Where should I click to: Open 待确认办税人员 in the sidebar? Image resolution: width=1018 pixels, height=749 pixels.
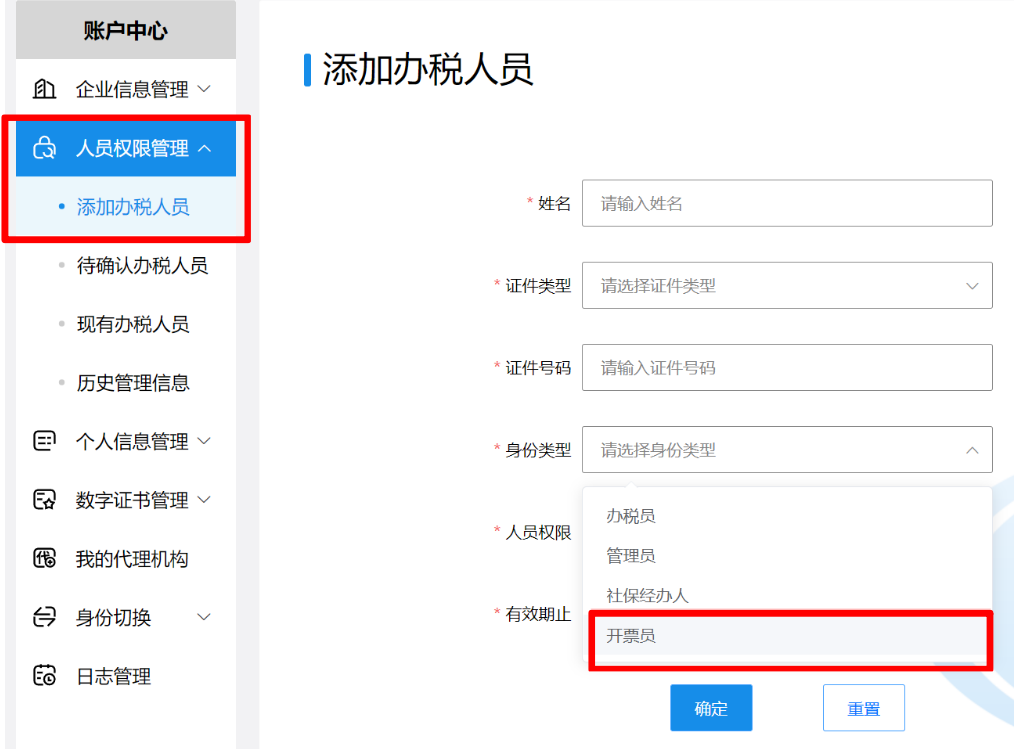[x=142, y=265]
